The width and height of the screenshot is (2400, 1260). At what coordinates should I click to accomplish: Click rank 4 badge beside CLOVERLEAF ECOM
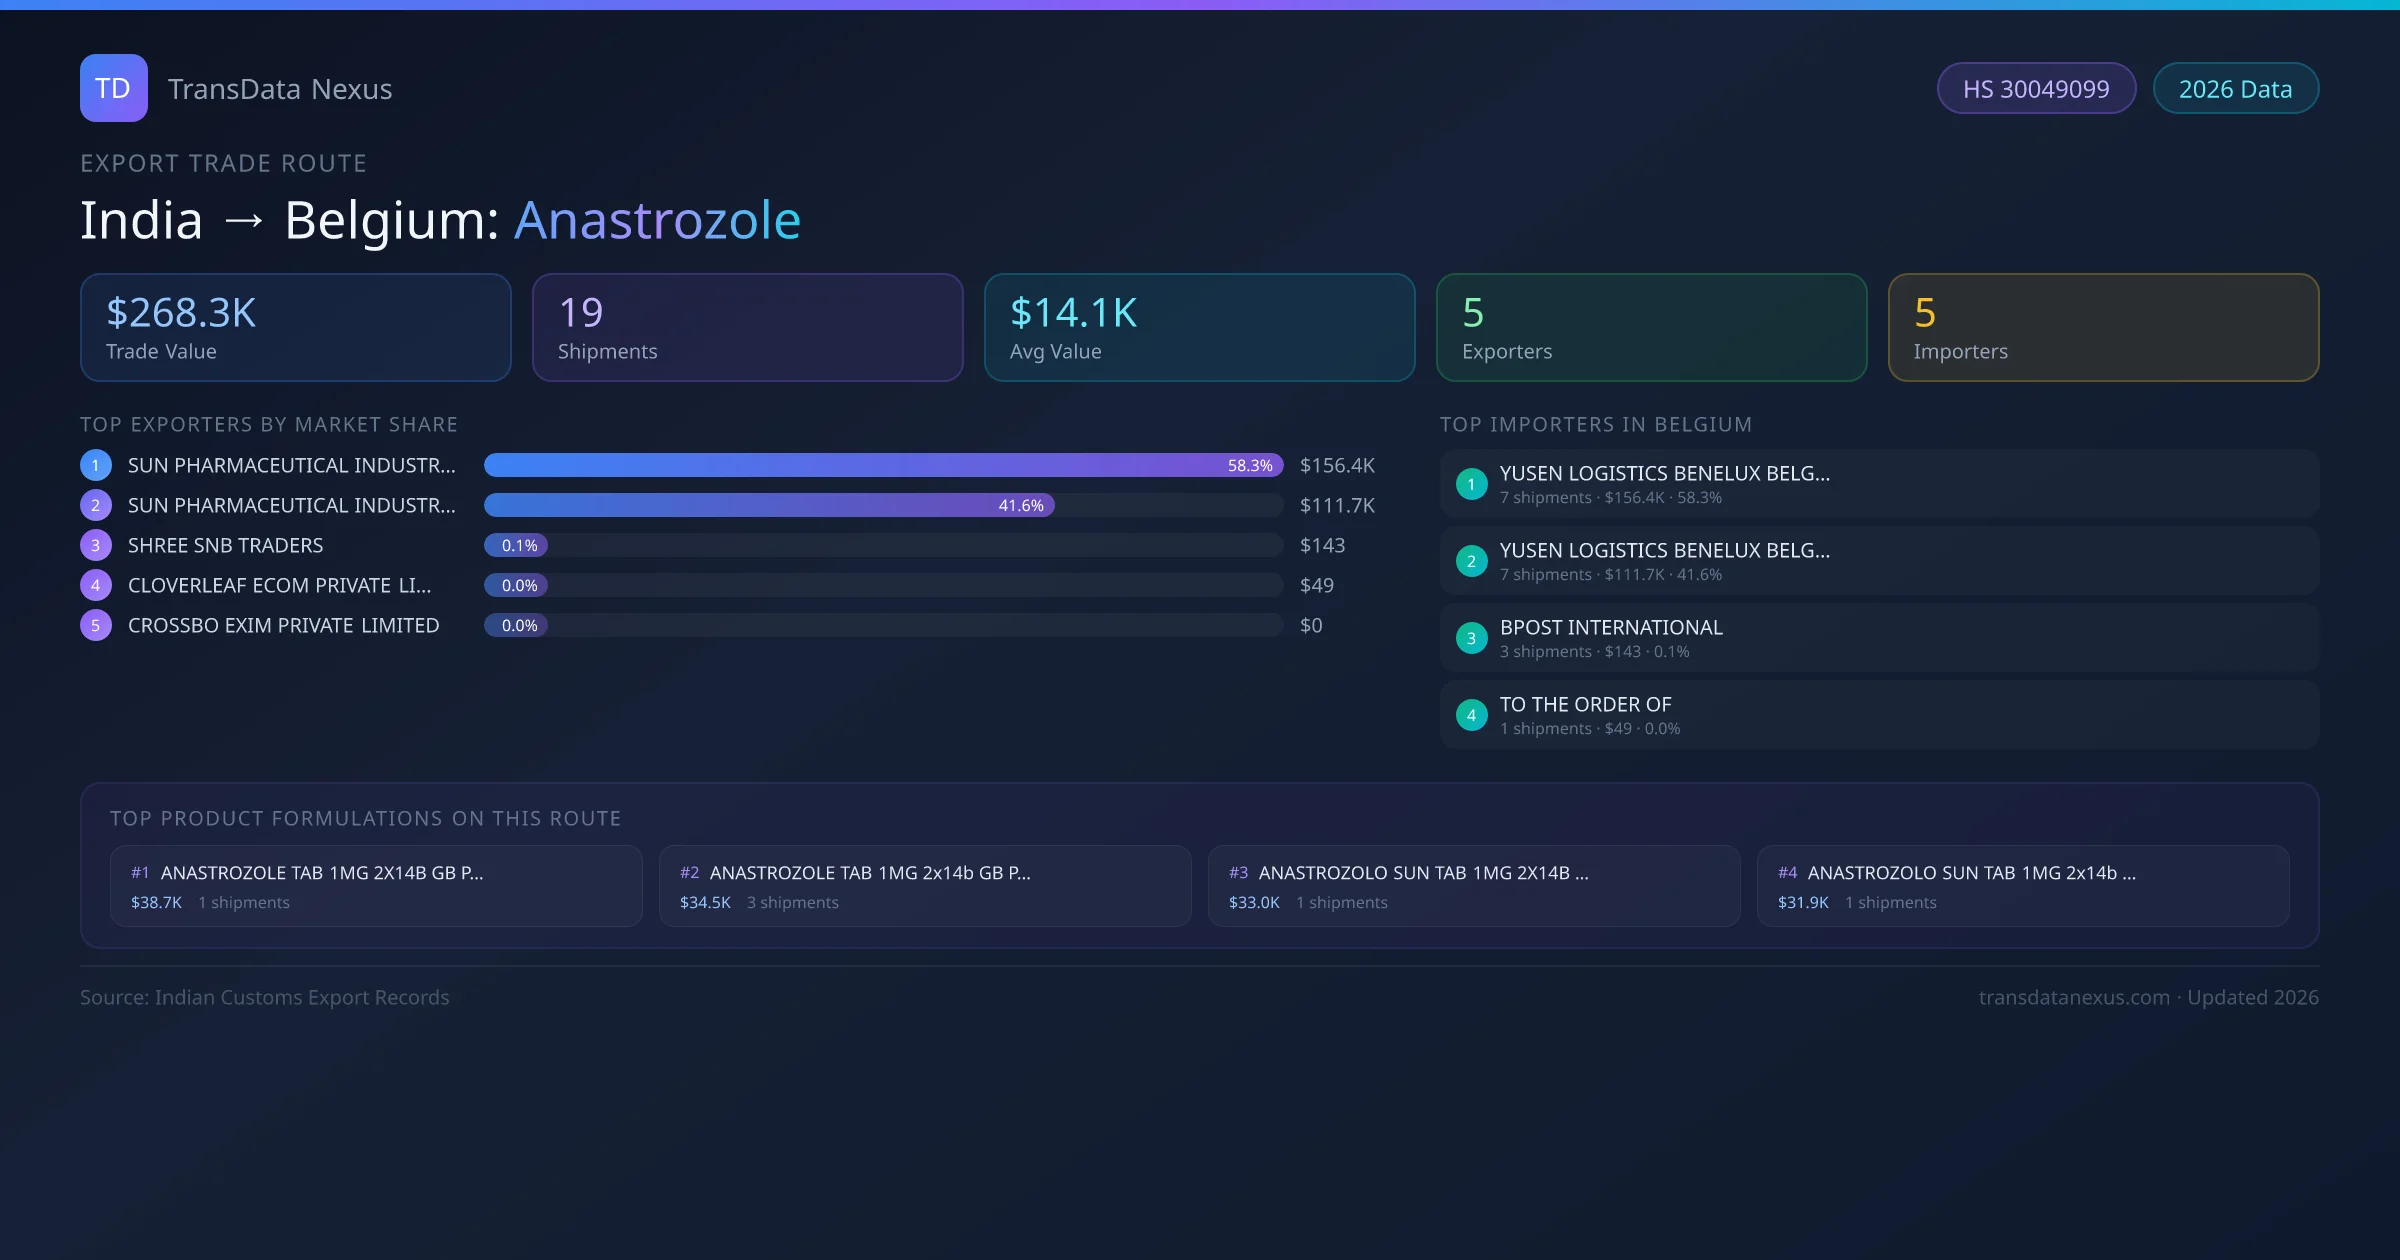pos(96,585)
